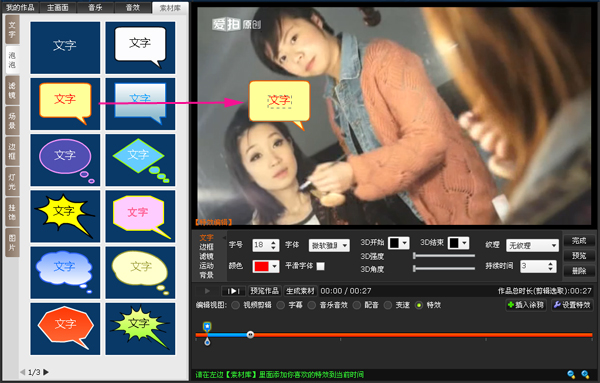Click the 删除 button
This screenshot has height=383, width=600.
click(x=579, y=271)
